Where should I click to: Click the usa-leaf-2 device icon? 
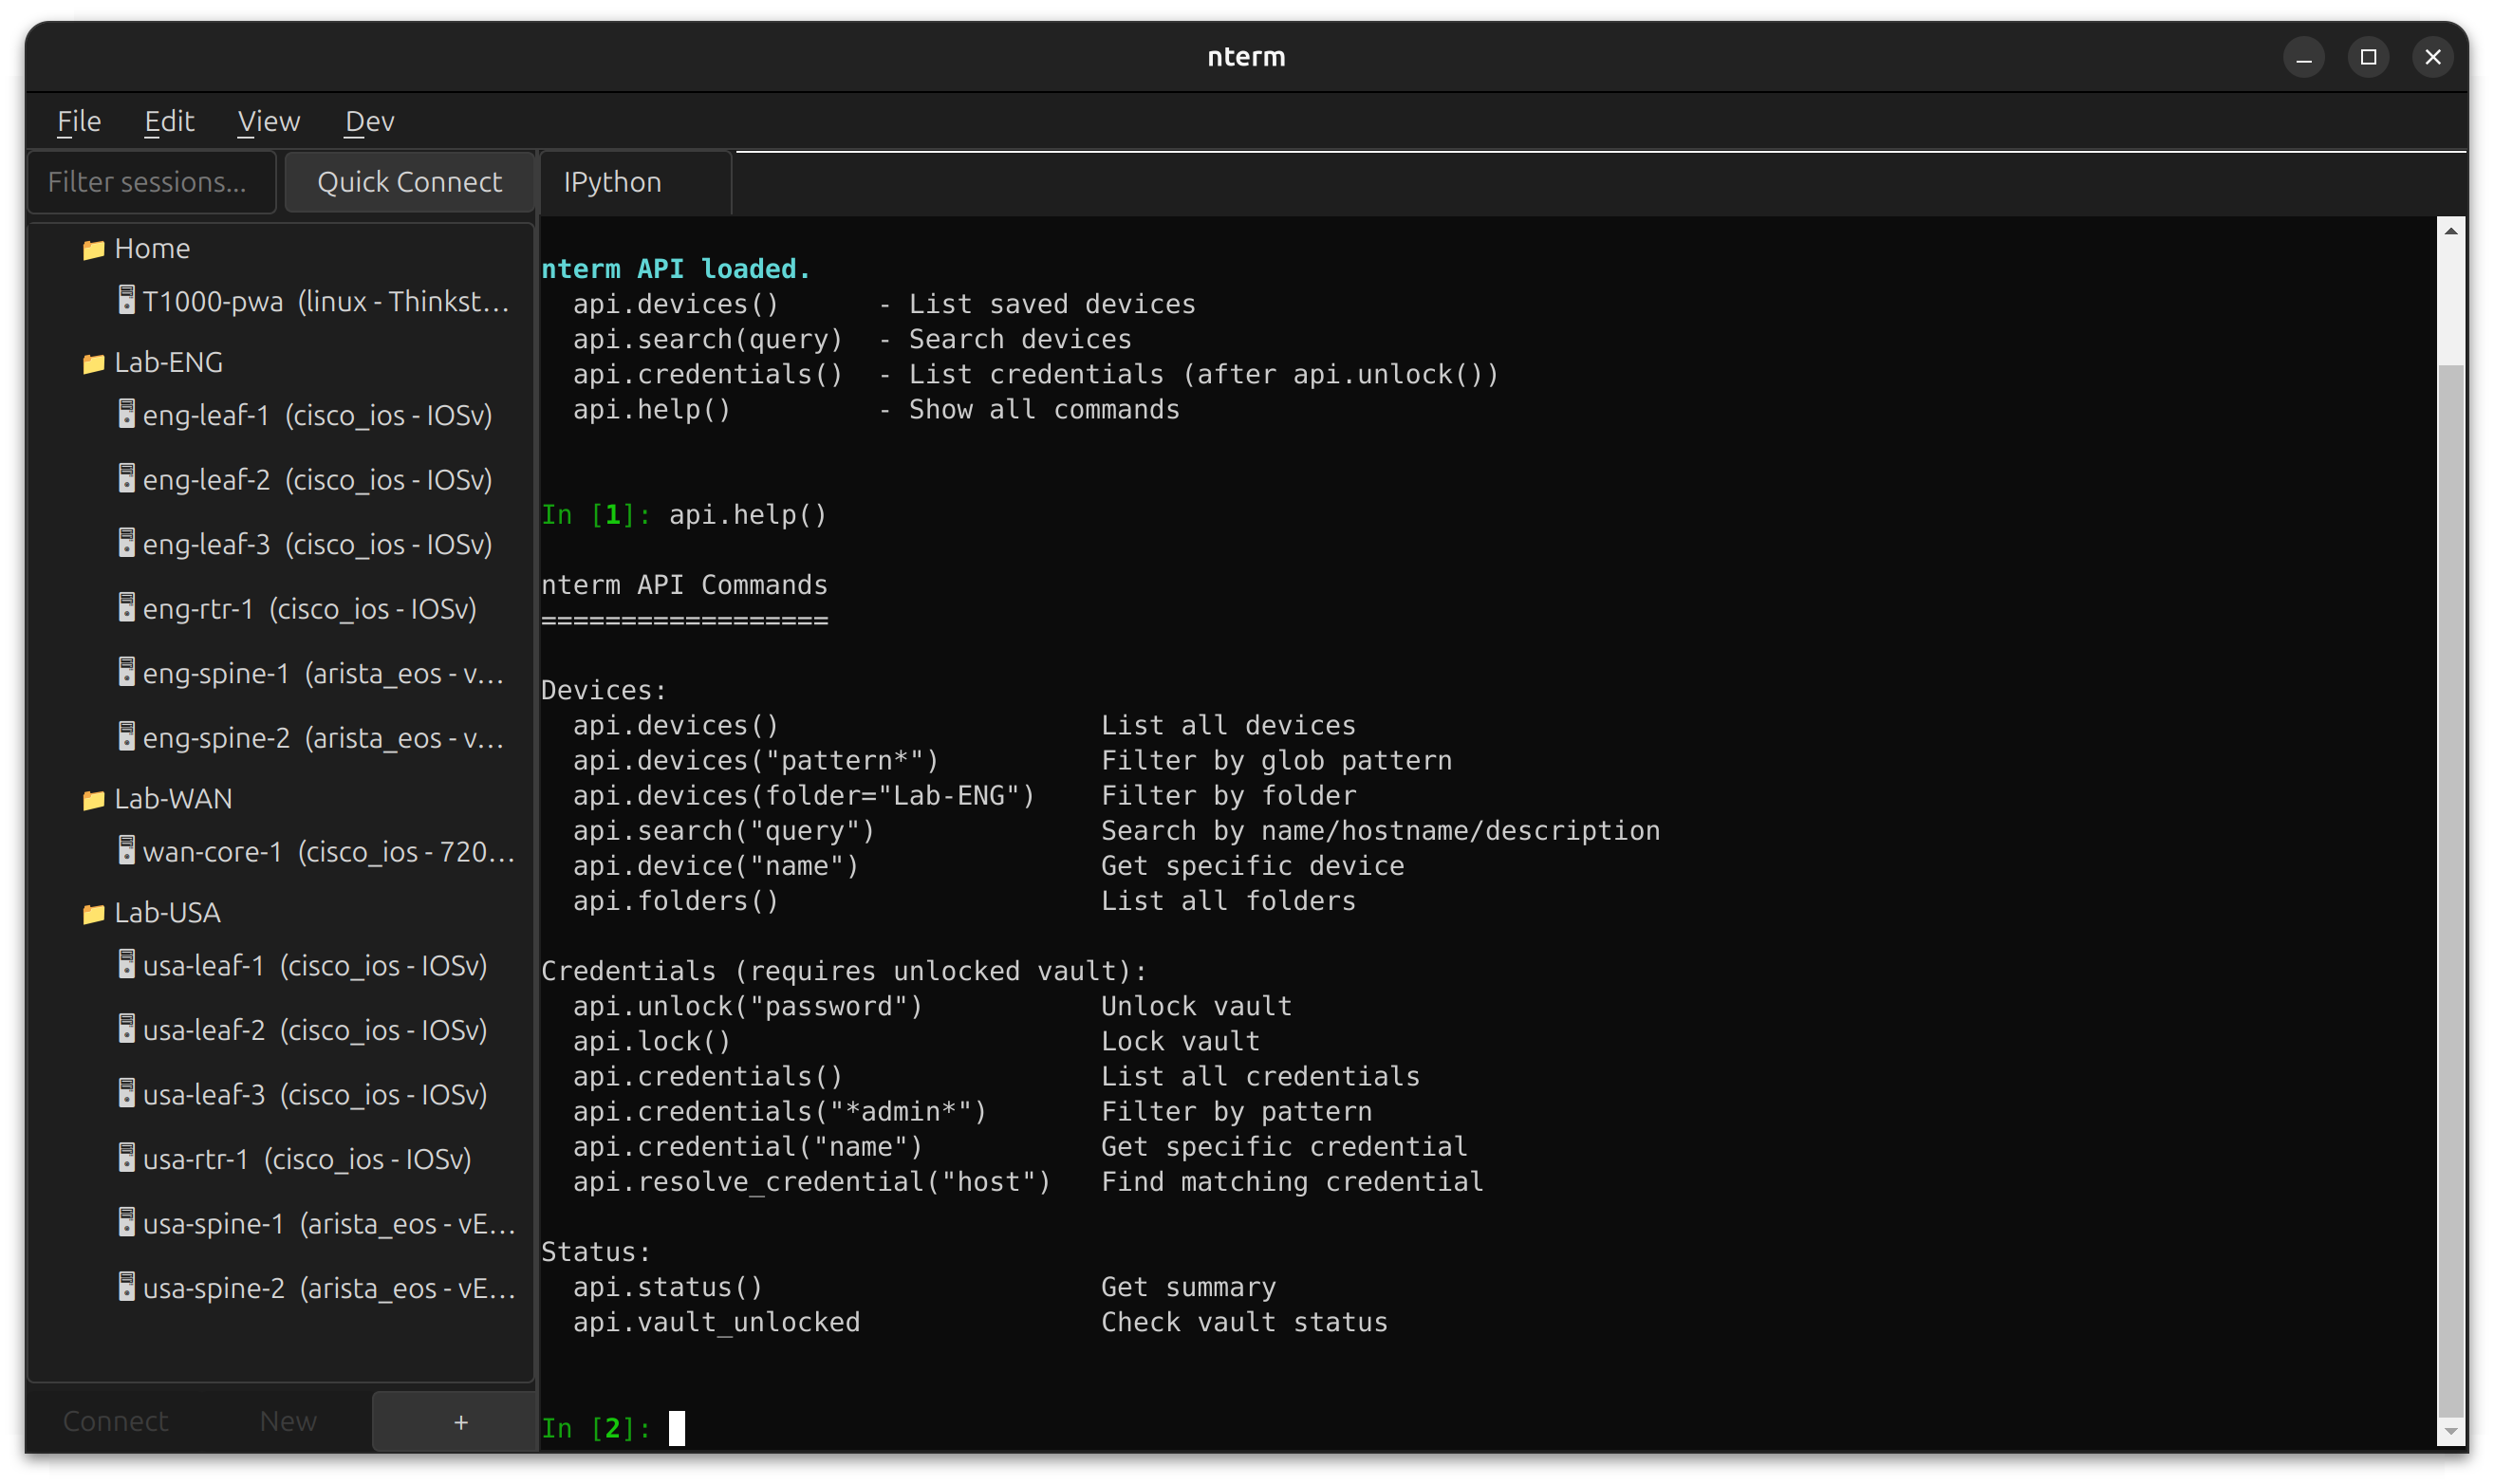(126, 1029)
